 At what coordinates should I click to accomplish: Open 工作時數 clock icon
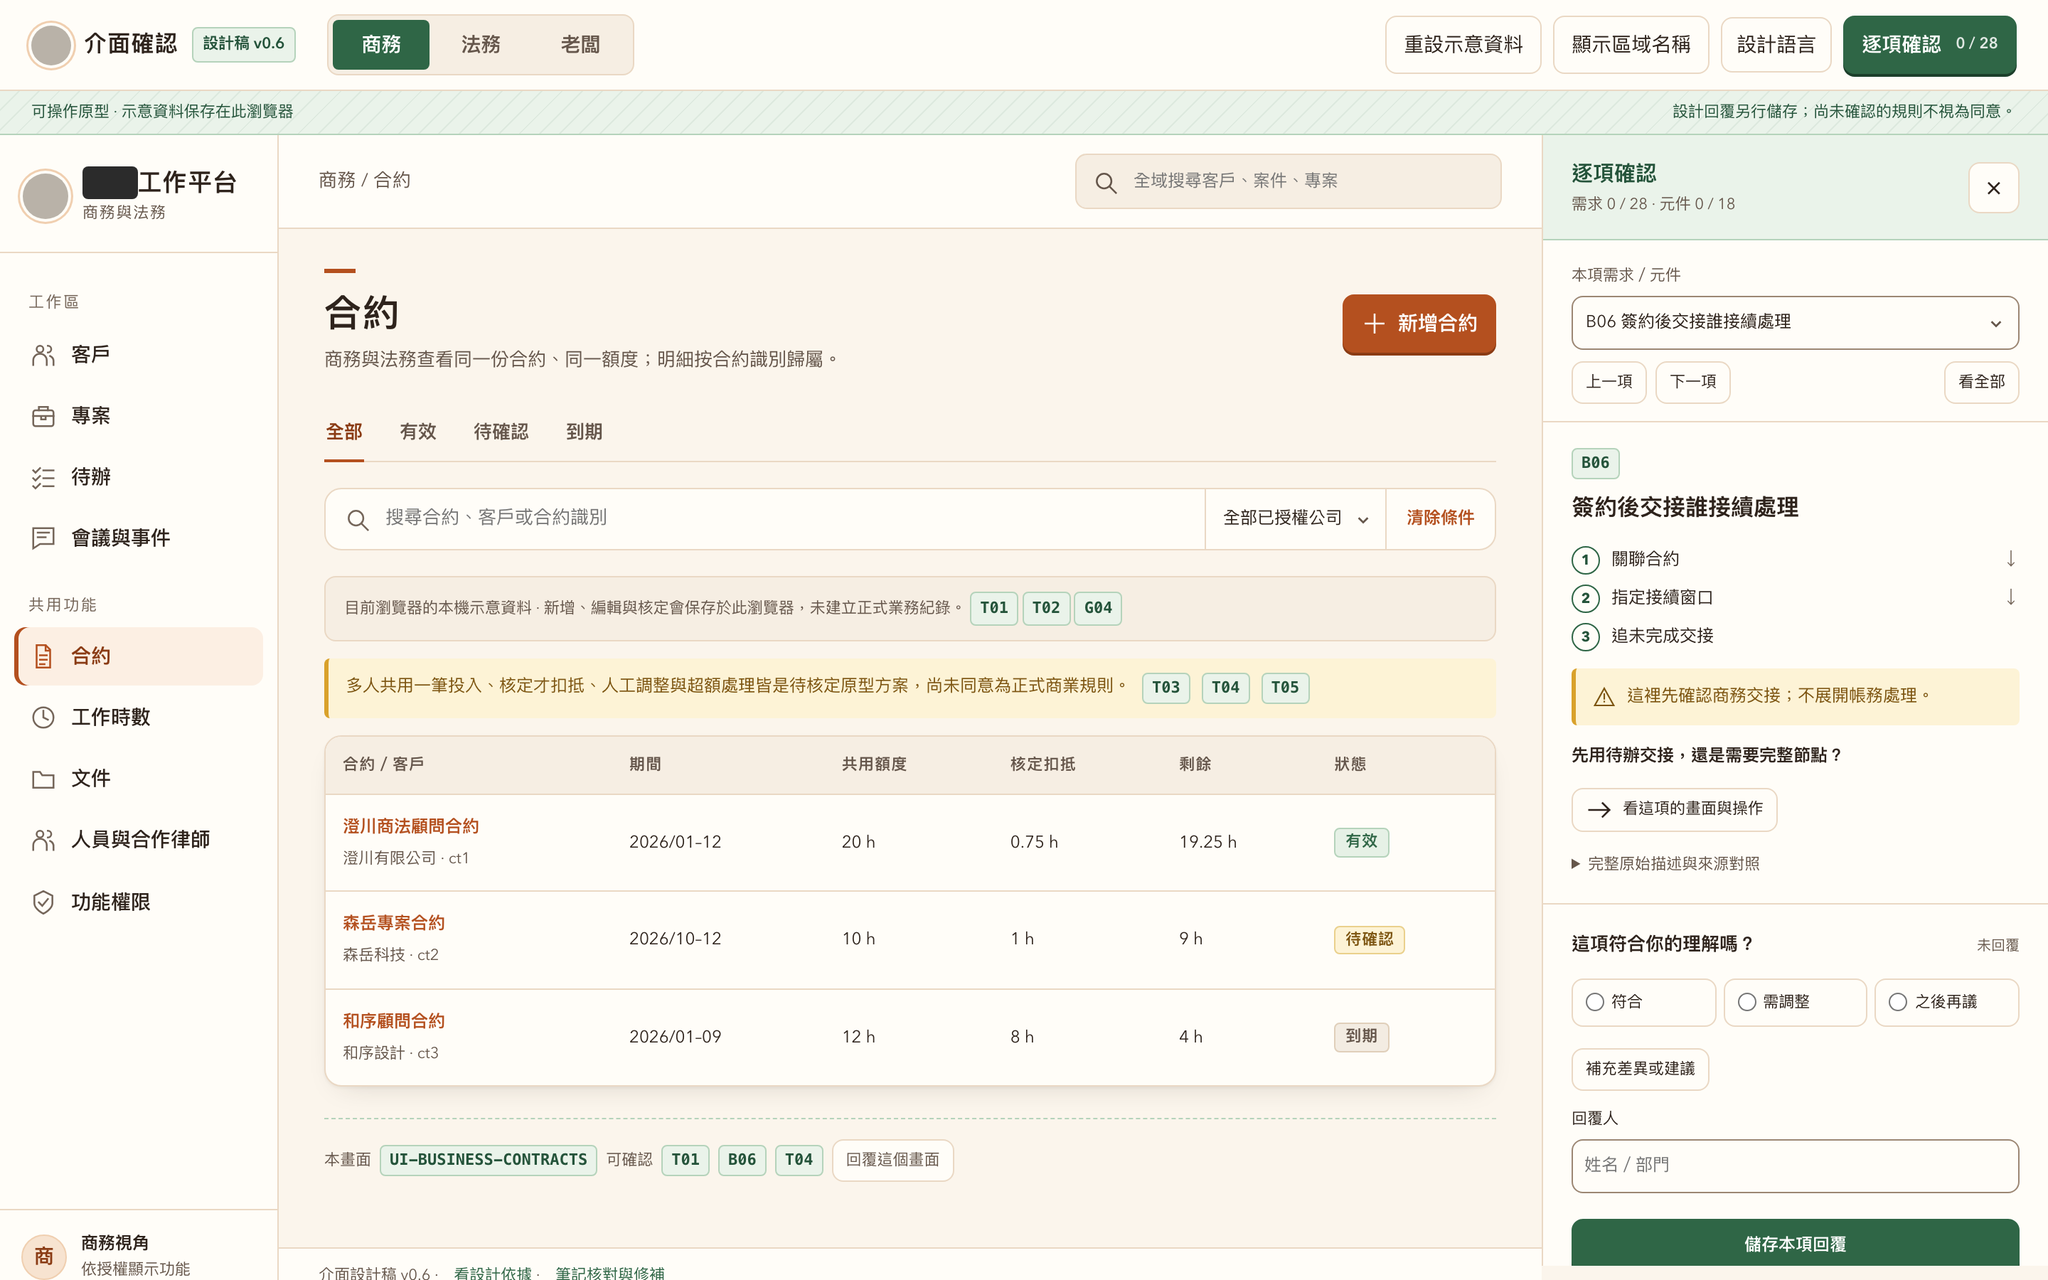click(43, 717)
